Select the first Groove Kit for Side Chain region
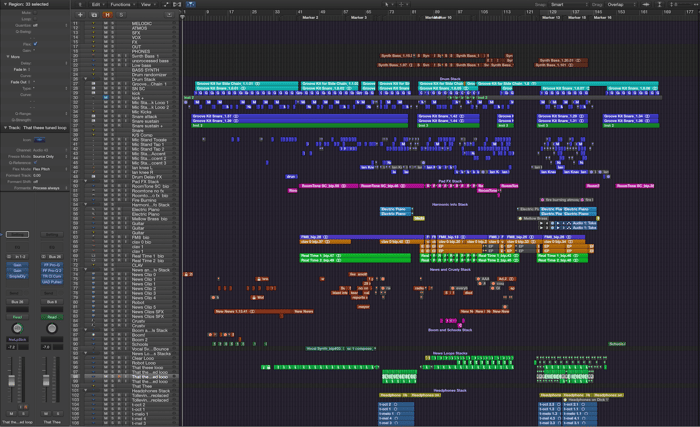Viewport: 700px width, 427px height. tap(246, 84)
